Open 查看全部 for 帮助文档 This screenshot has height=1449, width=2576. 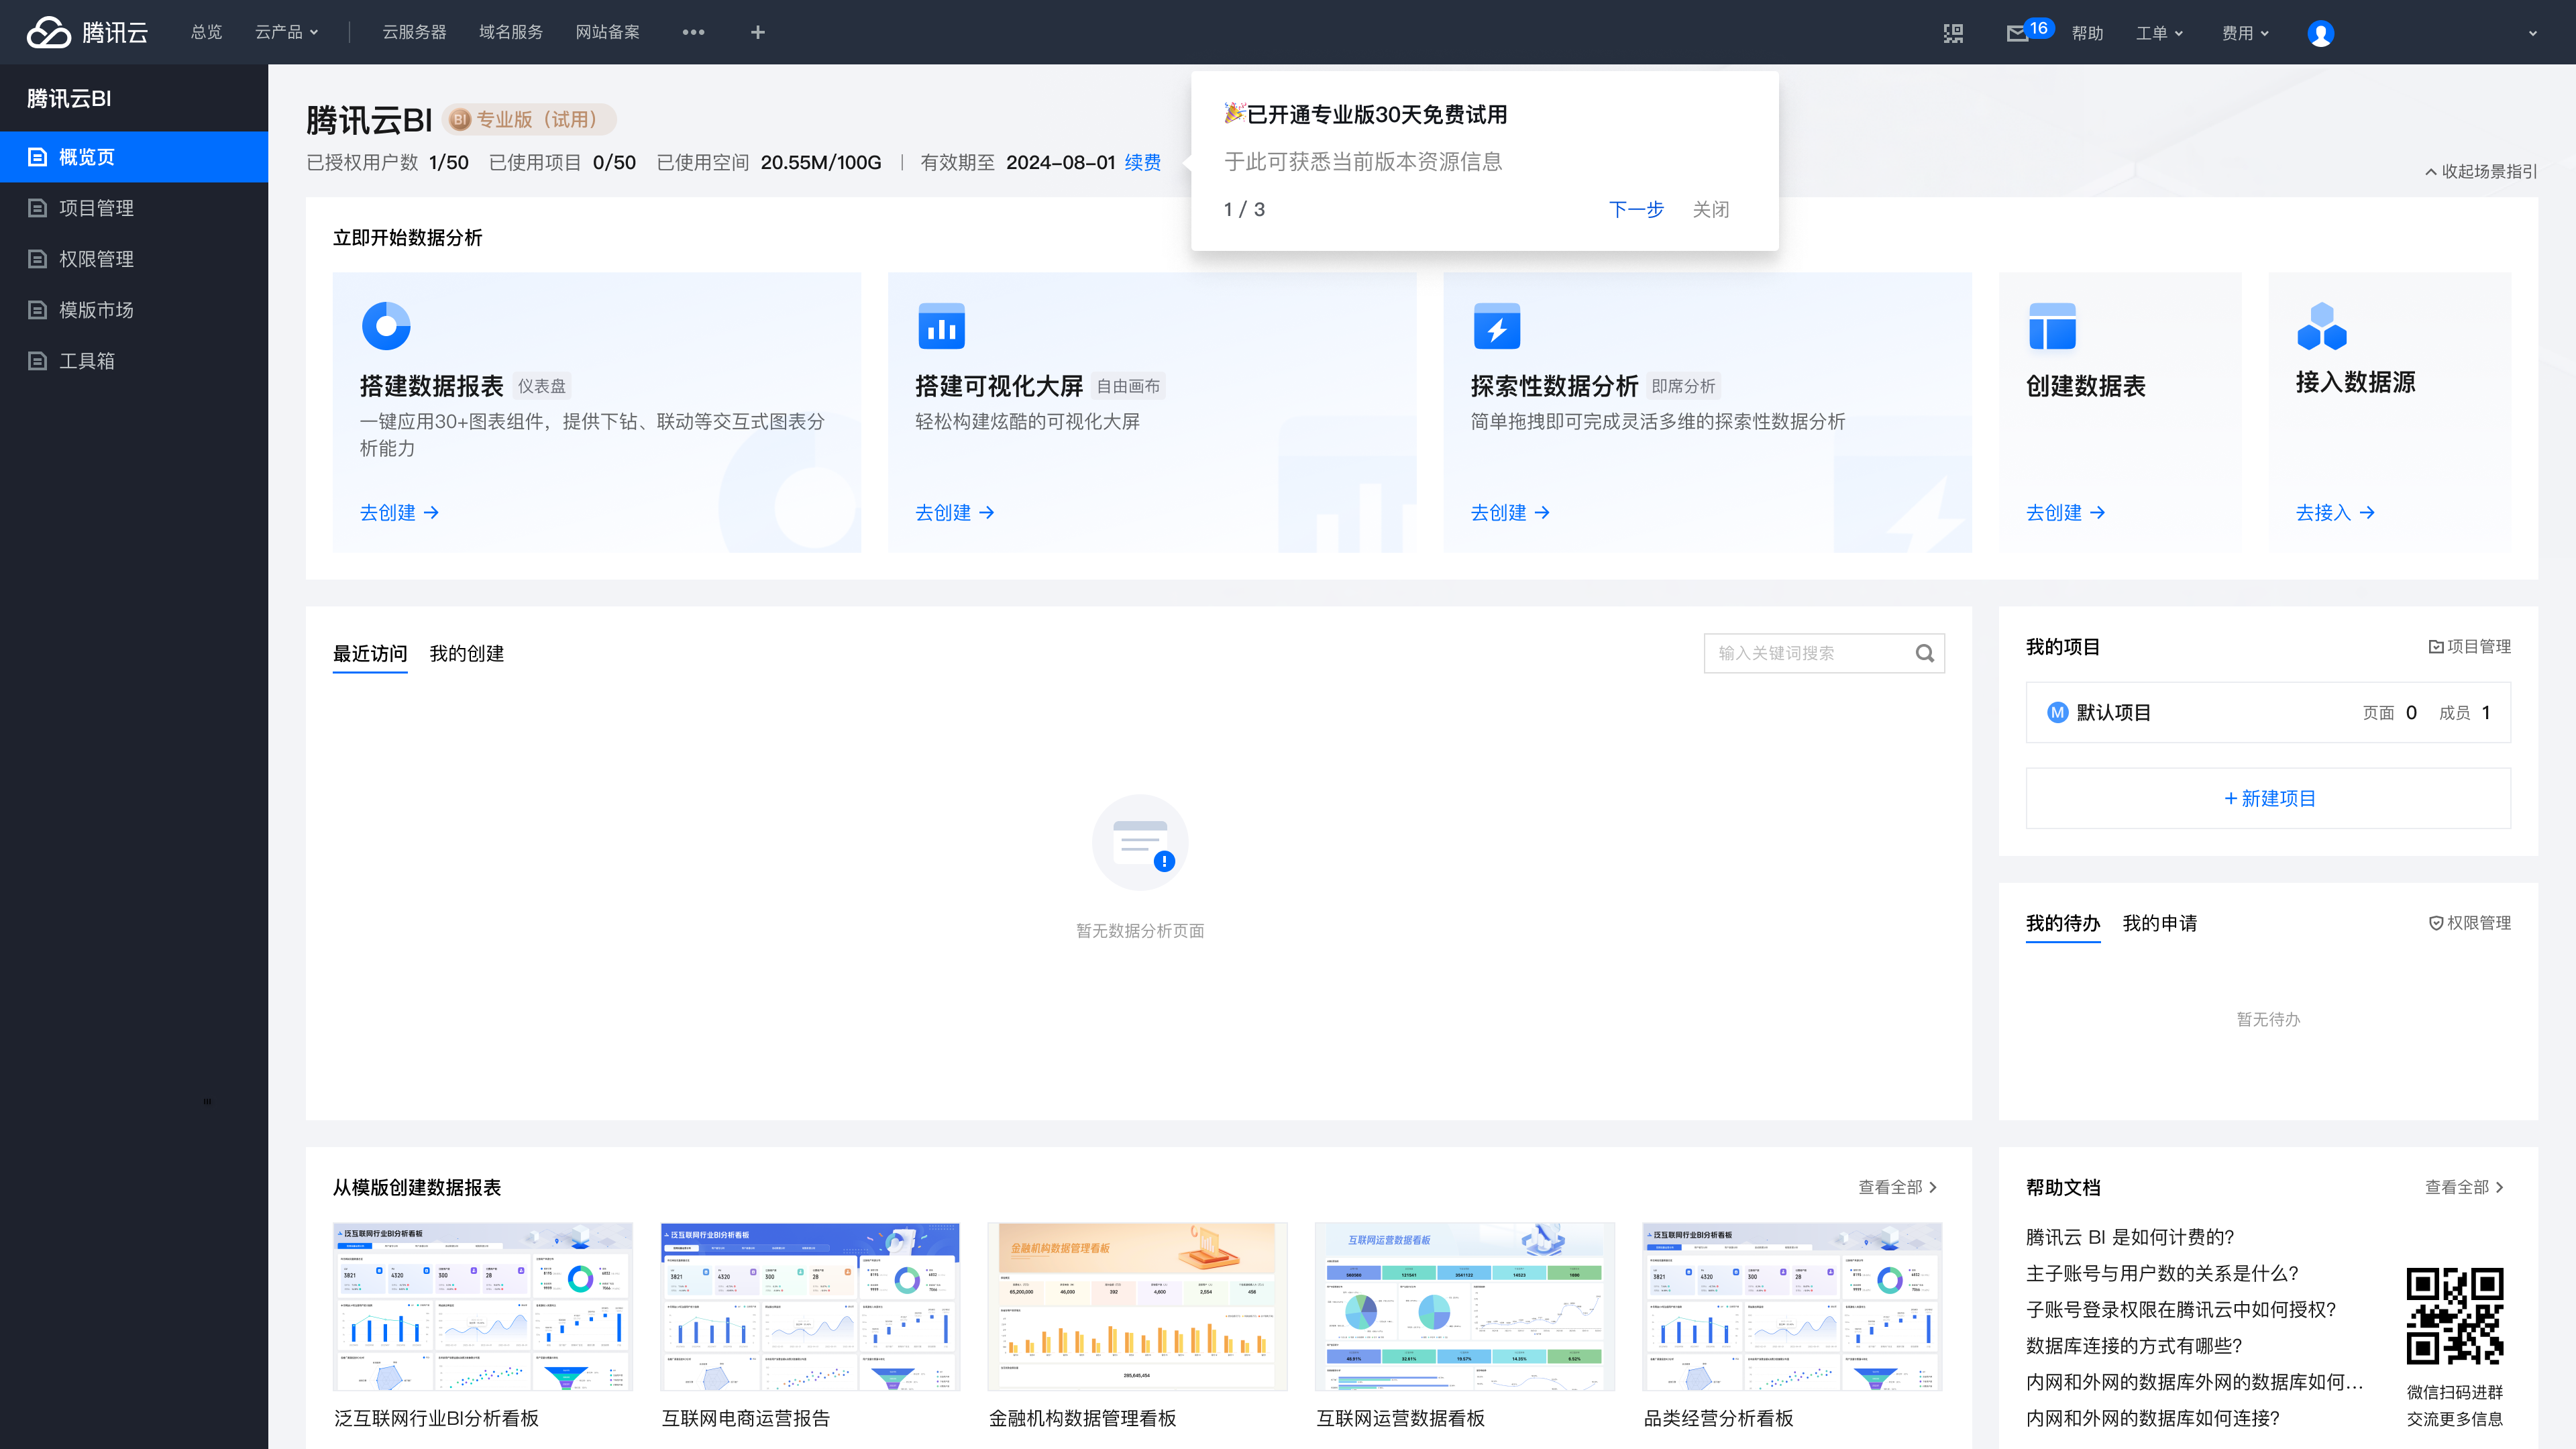pos(2464,1187)
